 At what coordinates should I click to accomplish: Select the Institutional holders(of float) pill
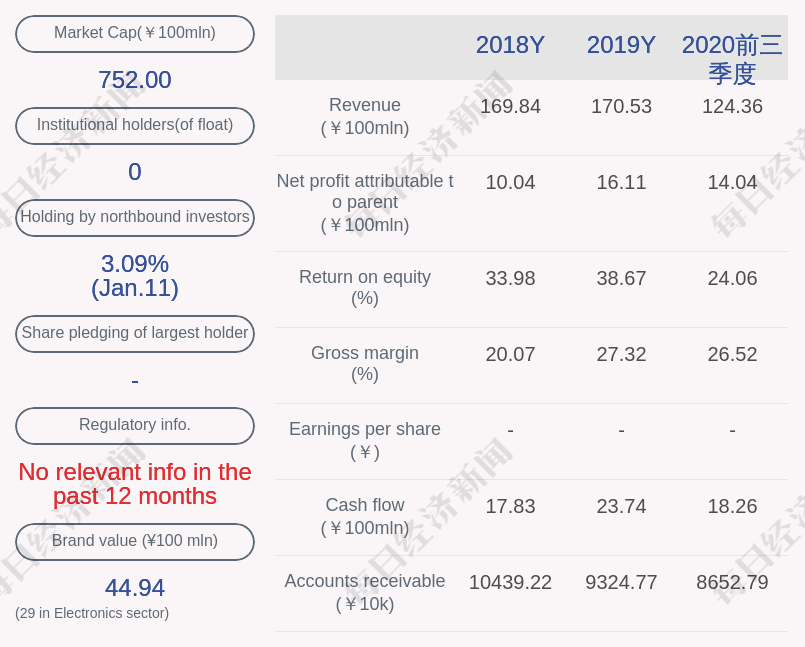tap(135, 125)
